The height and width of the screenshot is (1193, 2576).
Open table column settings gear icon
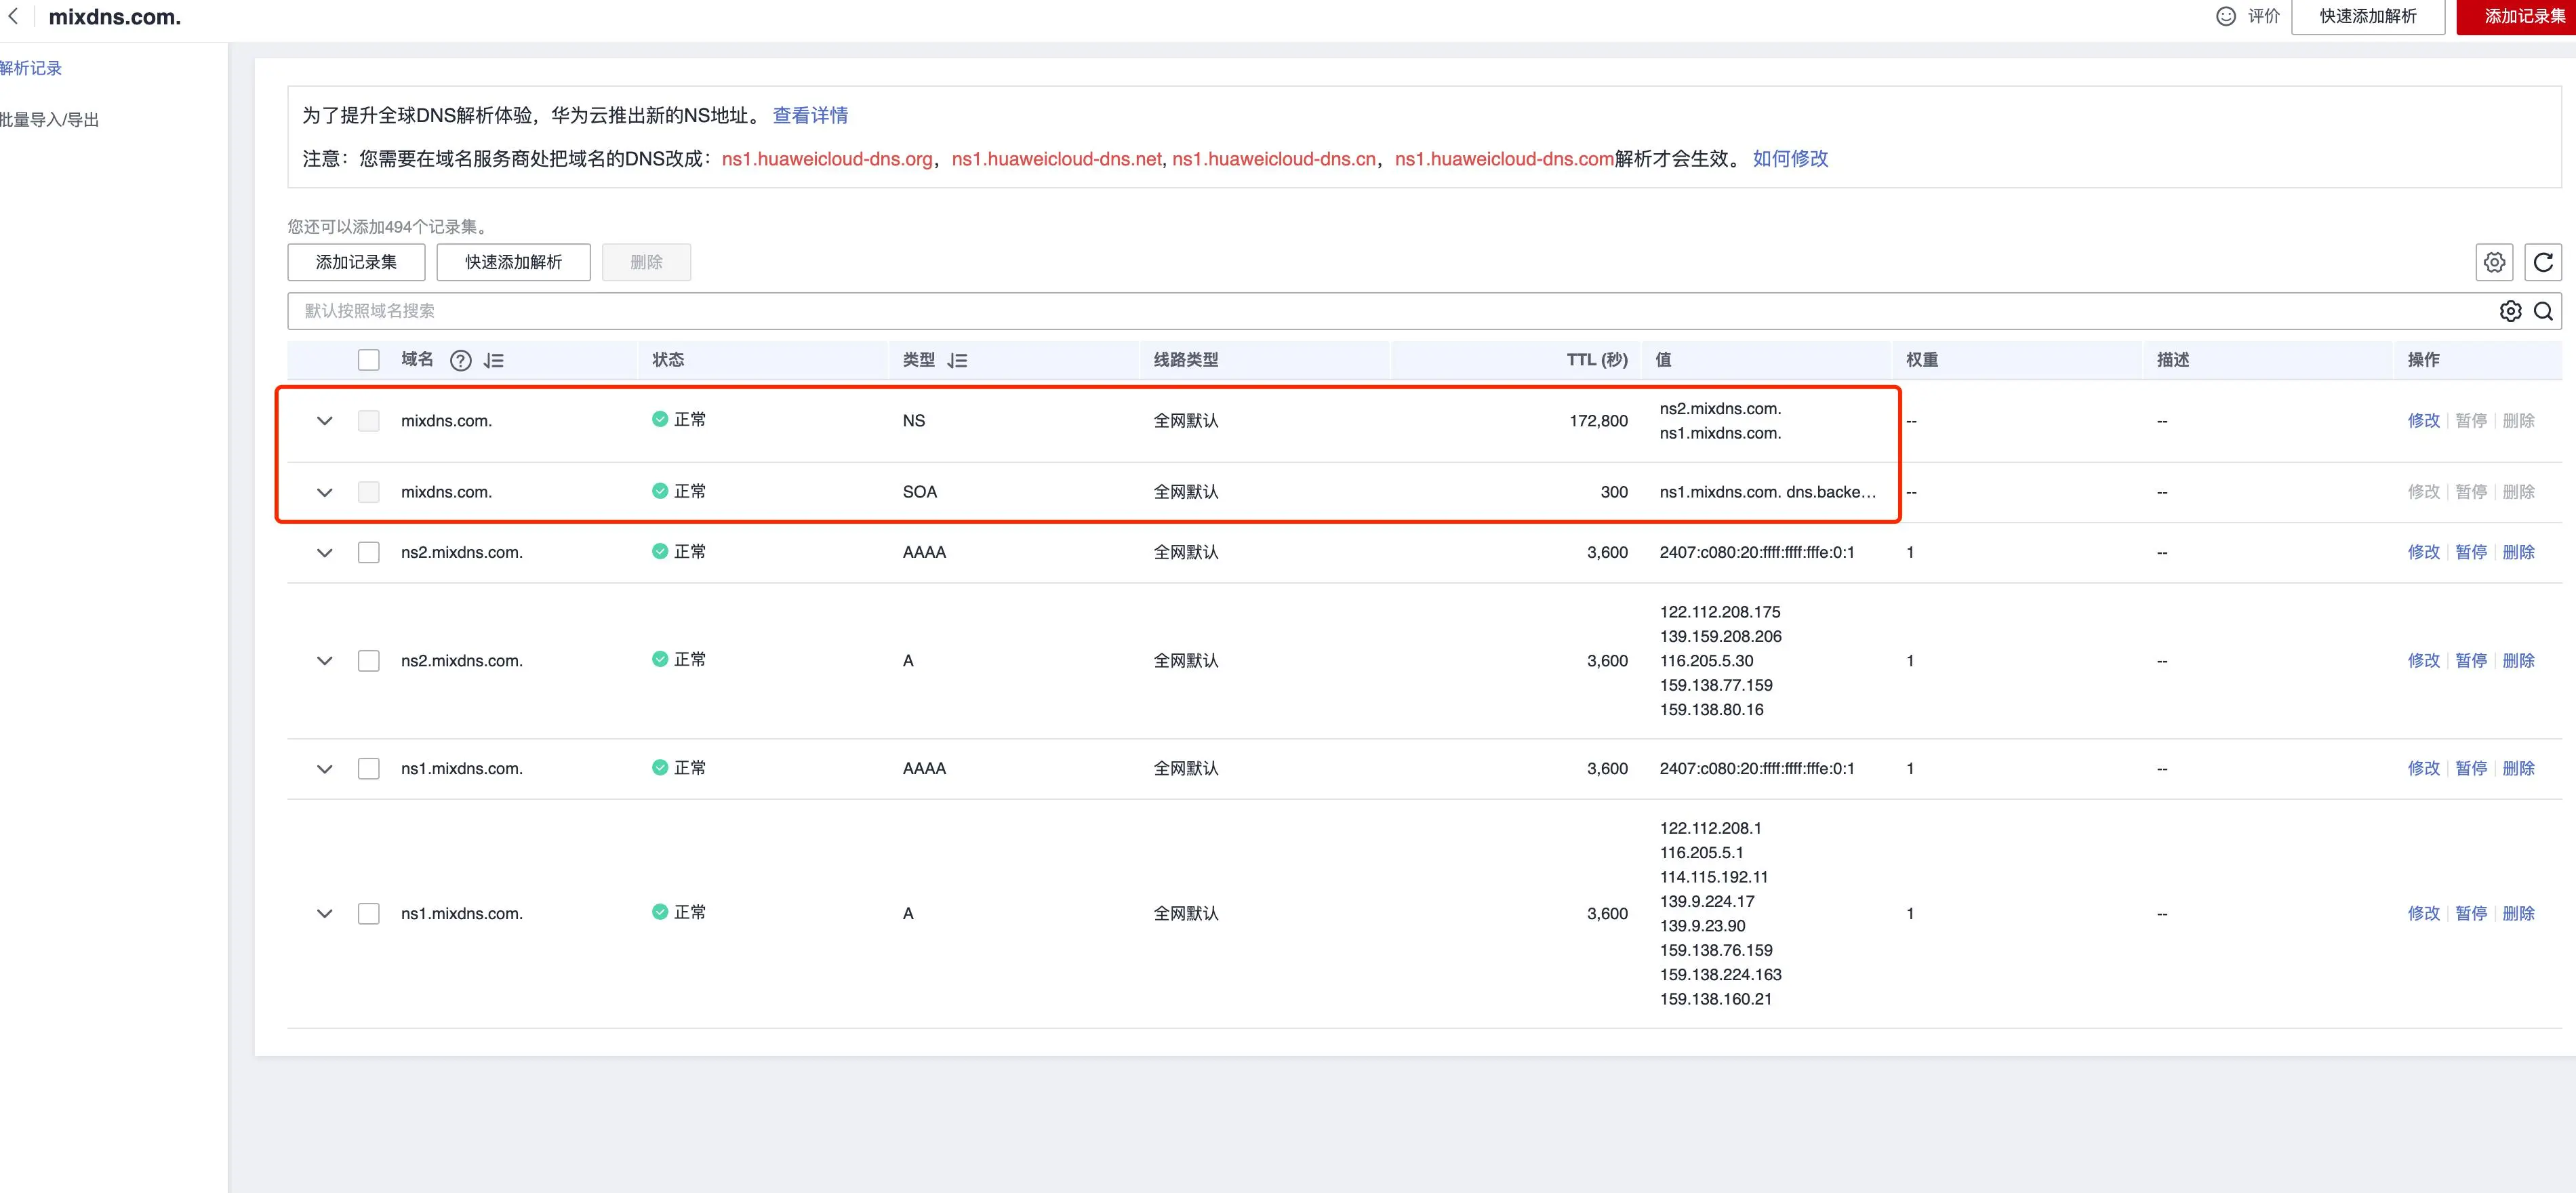coord(2494,262)
